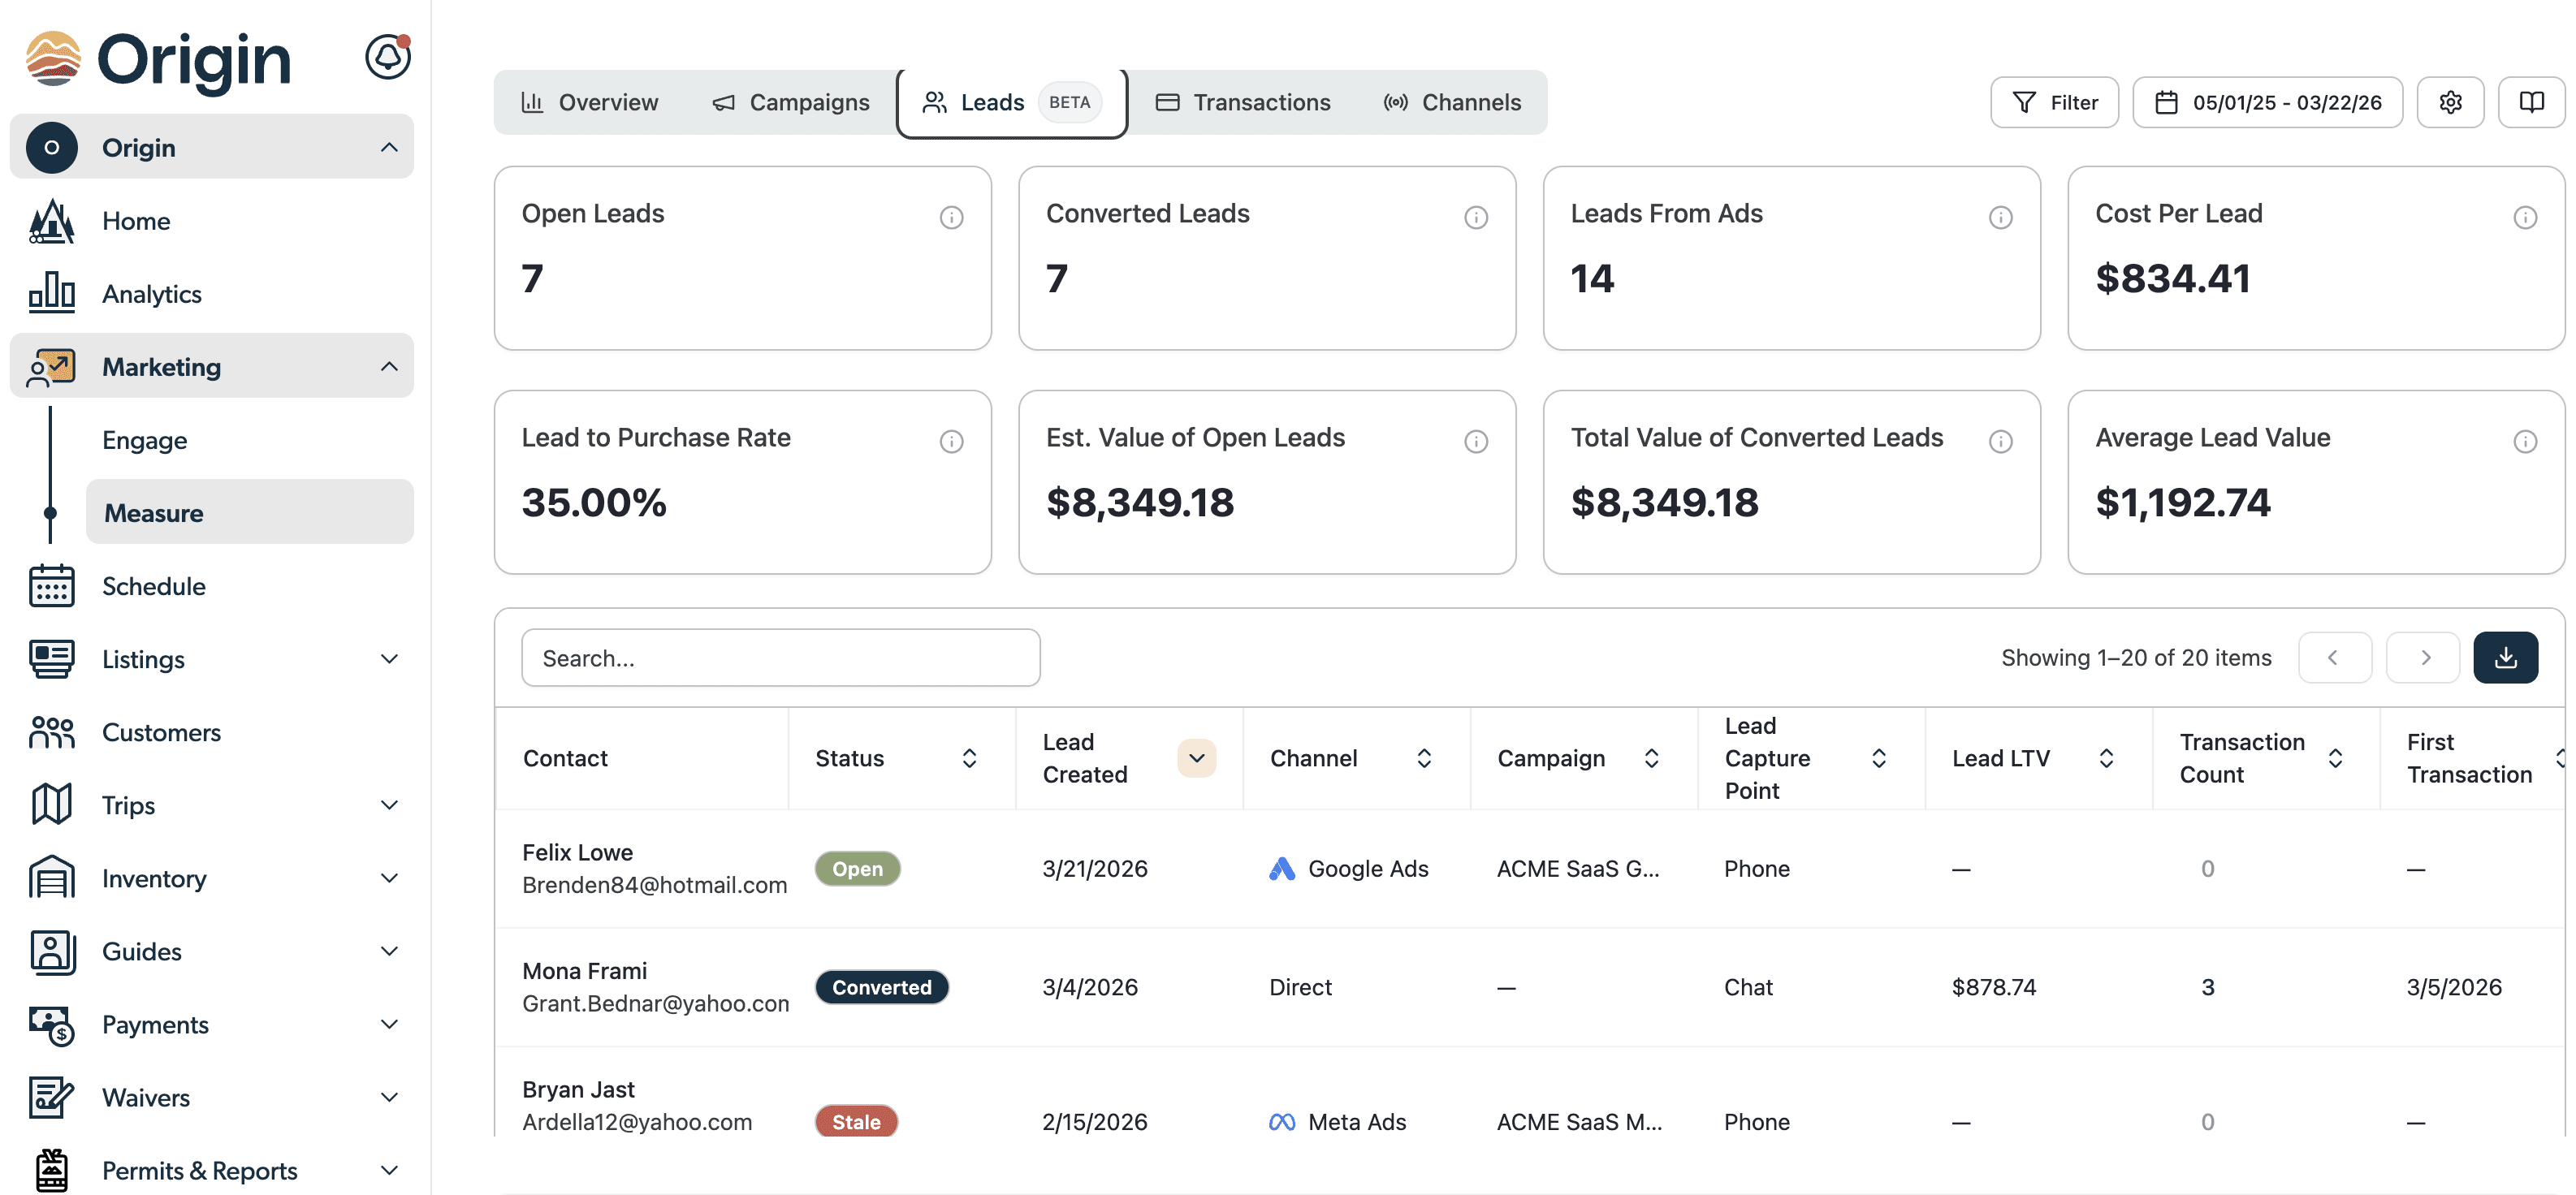Switch to the Campaigns tab
Image resolution: width=2576 pixels, height=1195 pixels.
coord(790,102)
